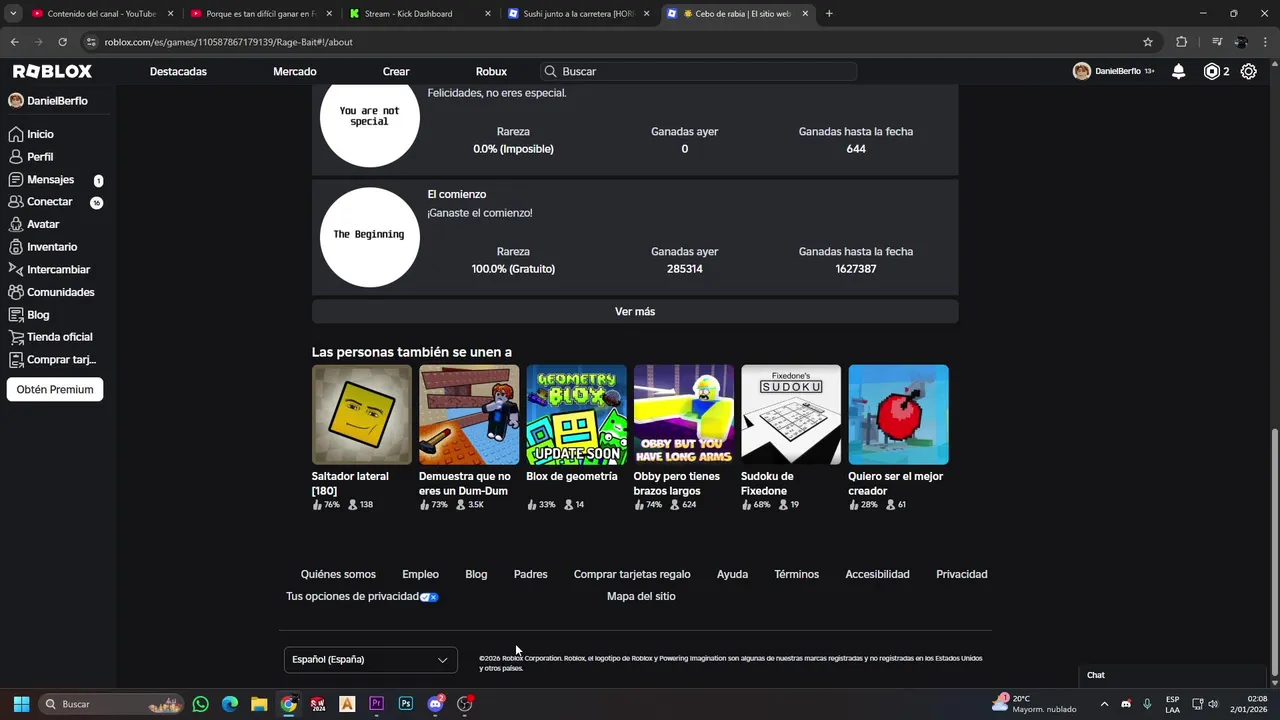Click the Roblox logo
The image size is (1280, 720).
pyautogui.click(x=52, y=71)
